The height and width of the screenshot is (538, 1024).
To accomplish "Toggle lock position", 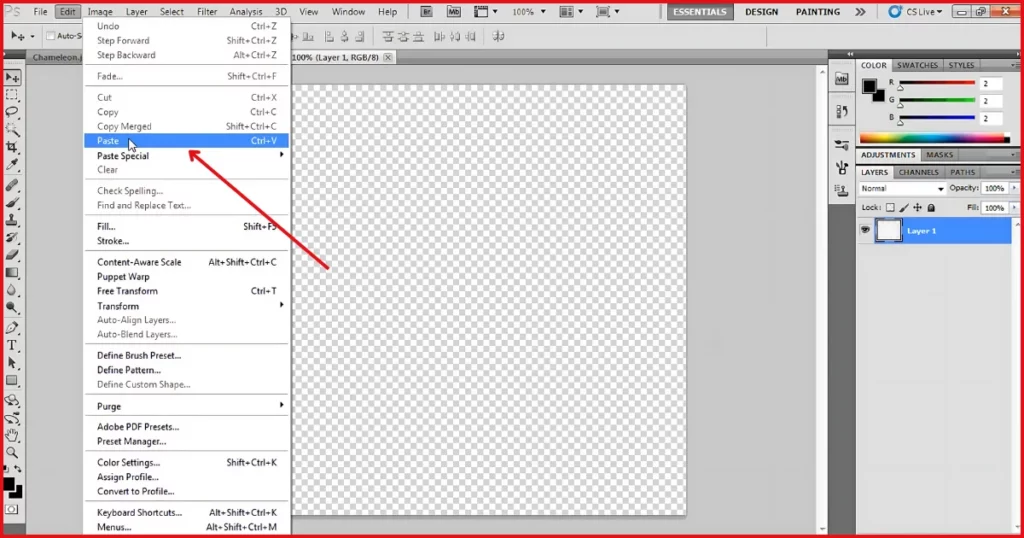I will click(x=918, y=208).
